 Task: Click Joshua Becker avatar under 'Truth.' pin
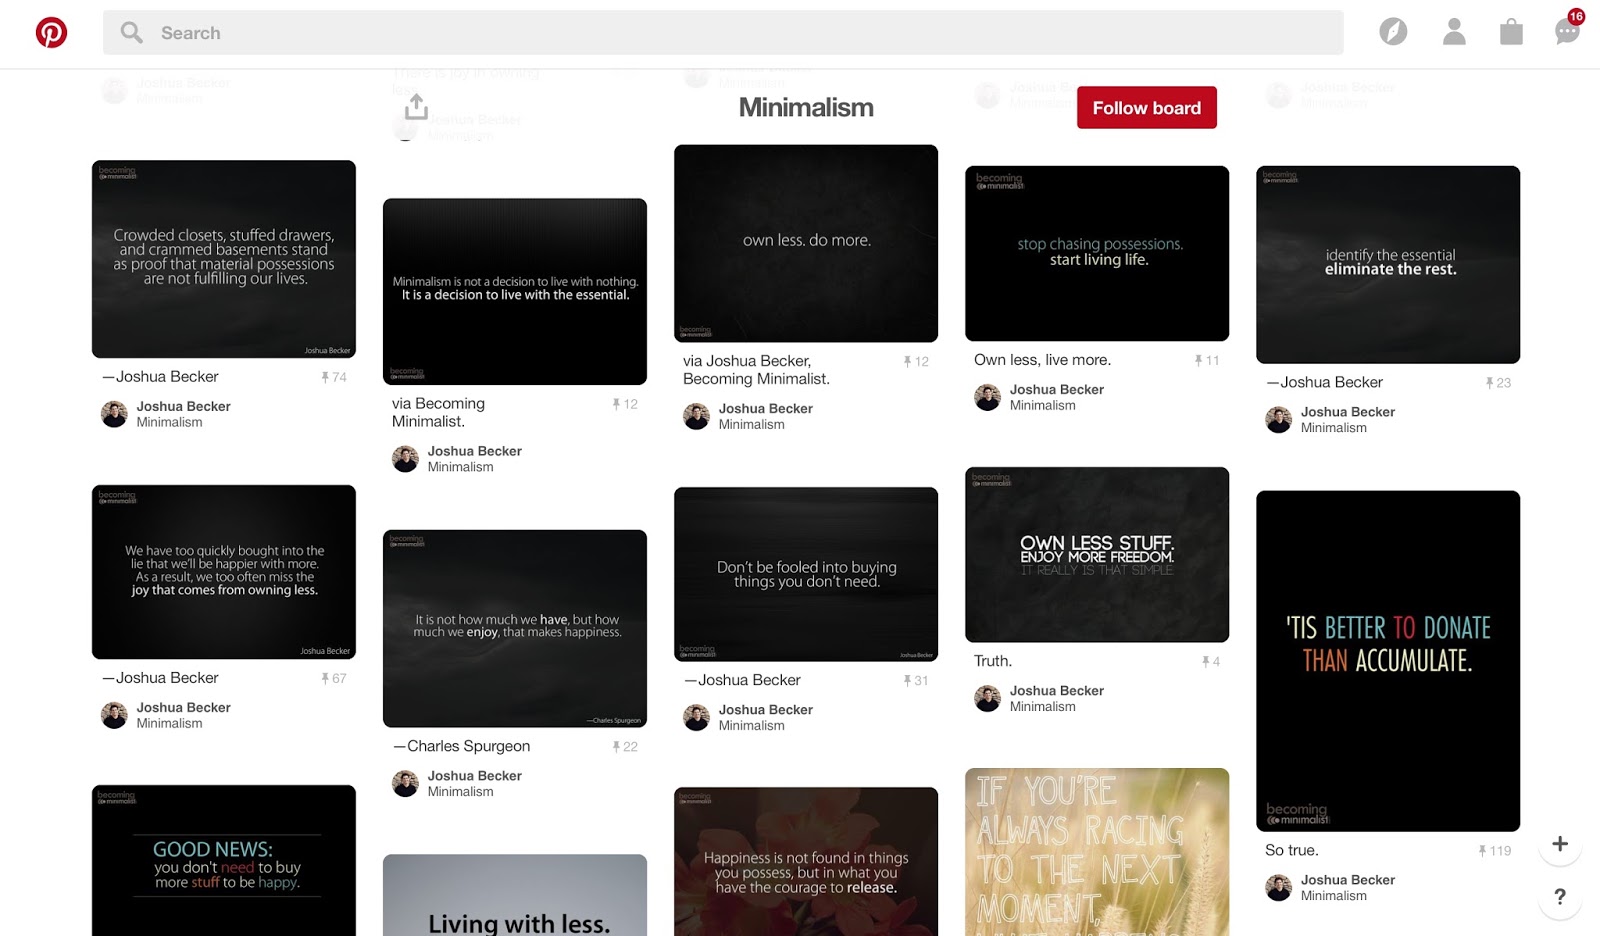pyautogui.click(x=987, y=698)
